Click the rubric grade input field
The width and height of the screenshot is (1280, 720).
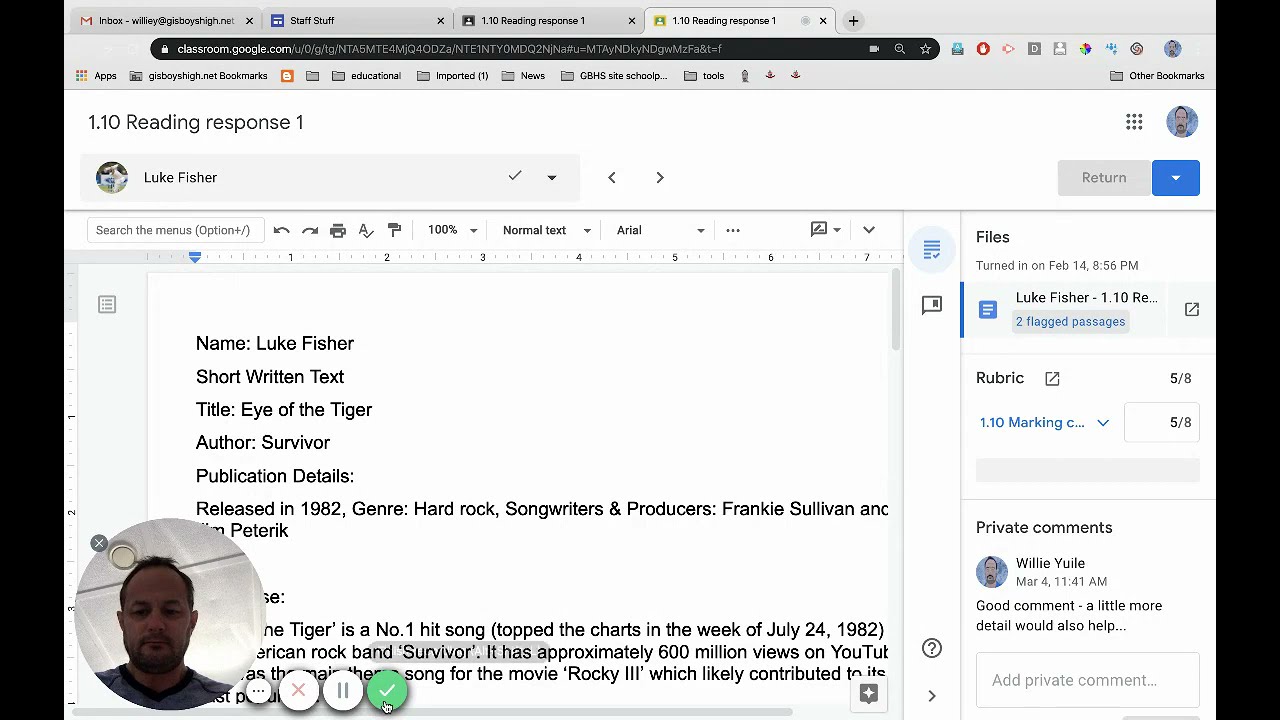click(x=1161, y=423)
